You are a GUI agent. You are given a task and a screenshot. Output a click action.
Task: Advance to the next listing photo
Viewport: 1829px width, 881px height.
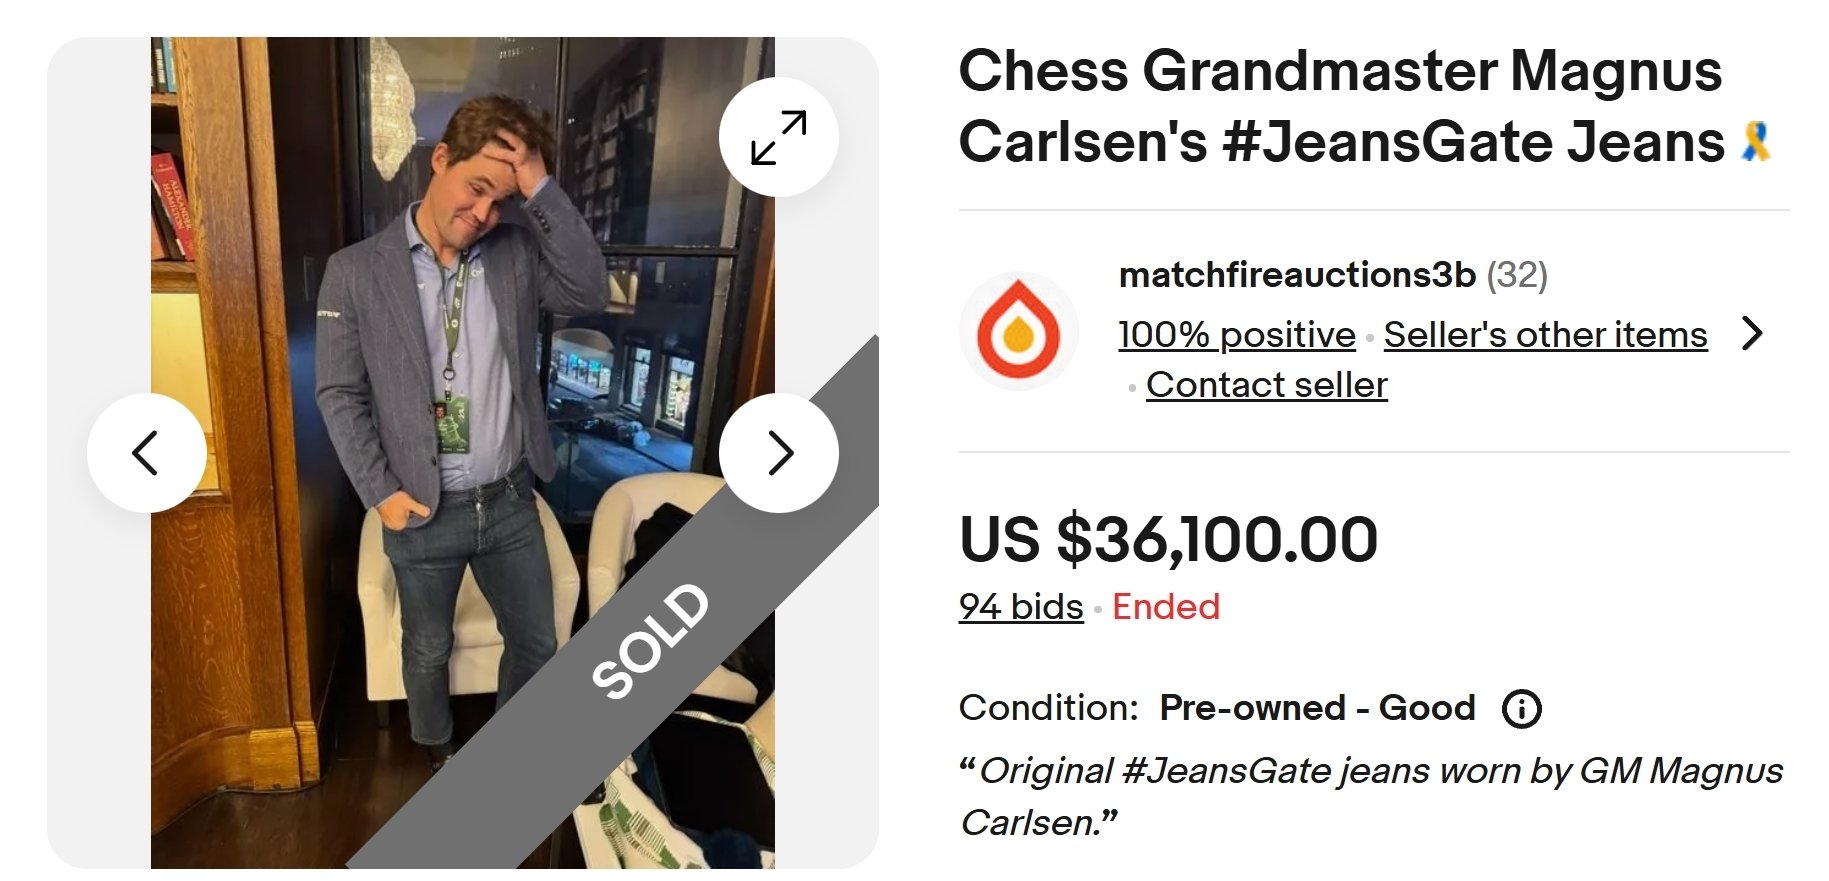pos(778,453)
